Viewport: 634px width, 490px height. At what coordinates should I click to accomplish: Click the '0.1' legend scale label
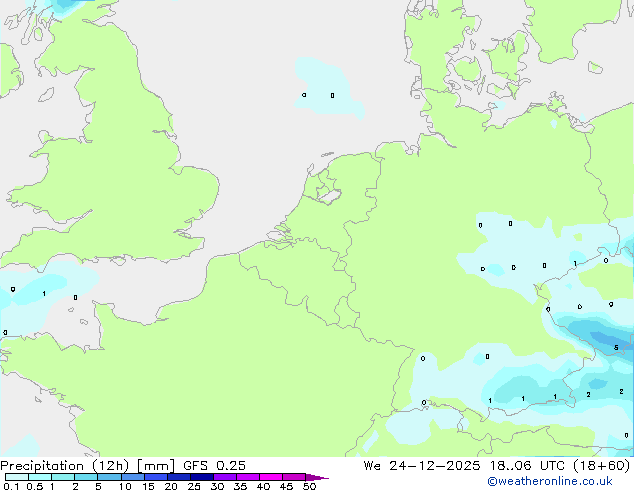coord(11,486)
